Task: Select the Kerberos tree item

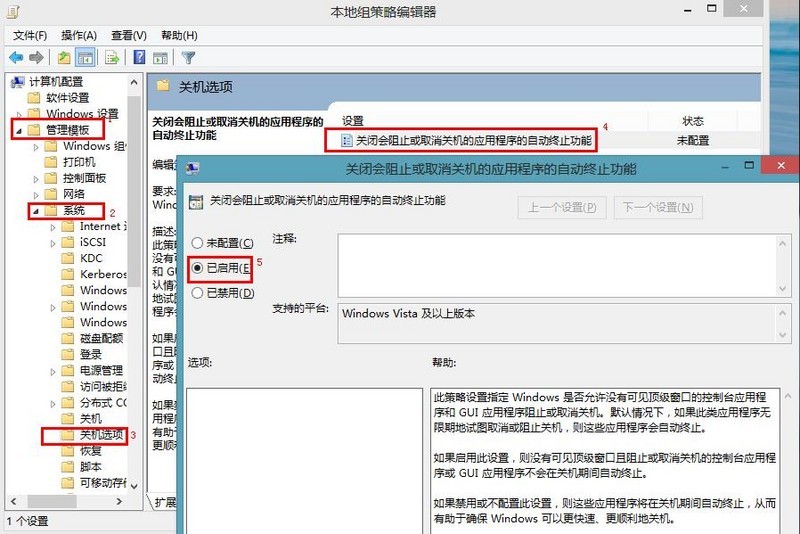Action: point(103,274)
